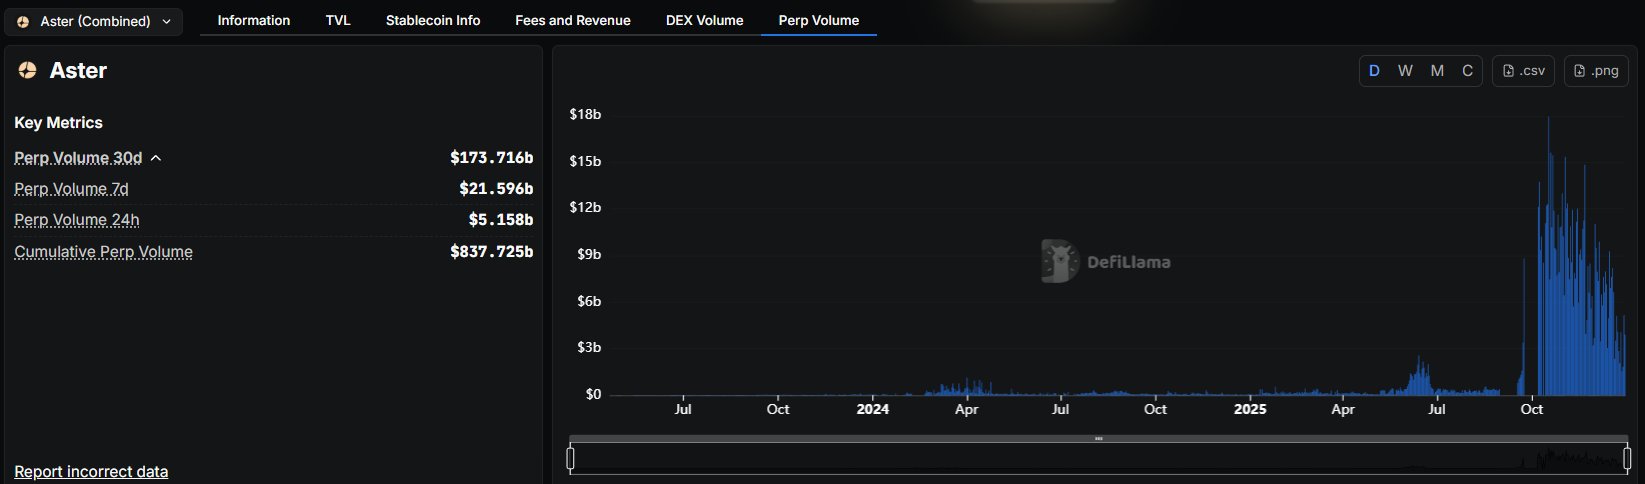Click the $3b y-axis label
The width and height of the screenshot is (1645, 484).
point(589,347)
